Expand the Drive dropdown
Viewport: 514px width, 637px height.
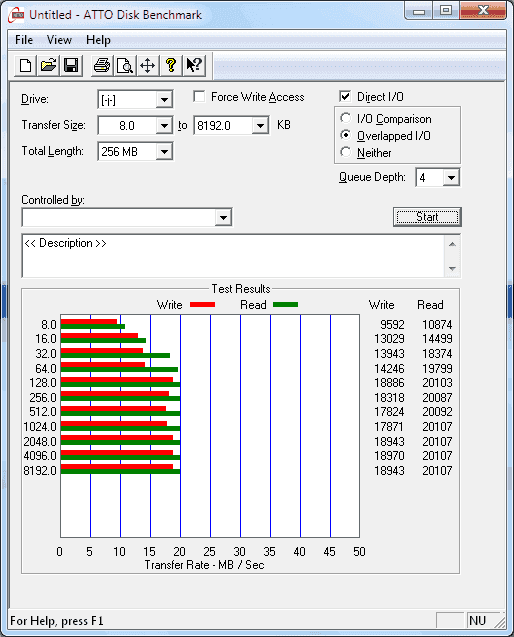[164, 100]
